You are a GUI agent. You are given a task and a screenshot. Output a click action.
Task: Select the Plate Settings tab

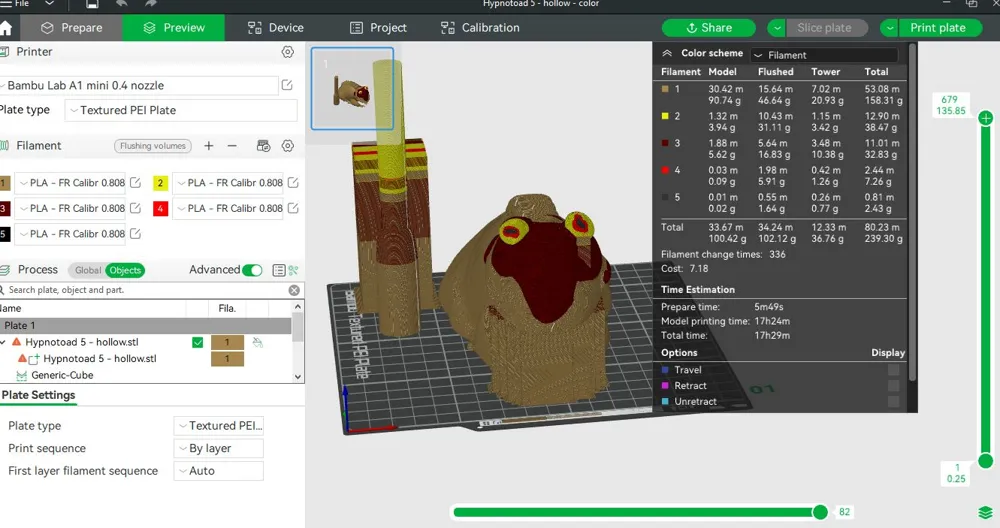tap(38, 395)
